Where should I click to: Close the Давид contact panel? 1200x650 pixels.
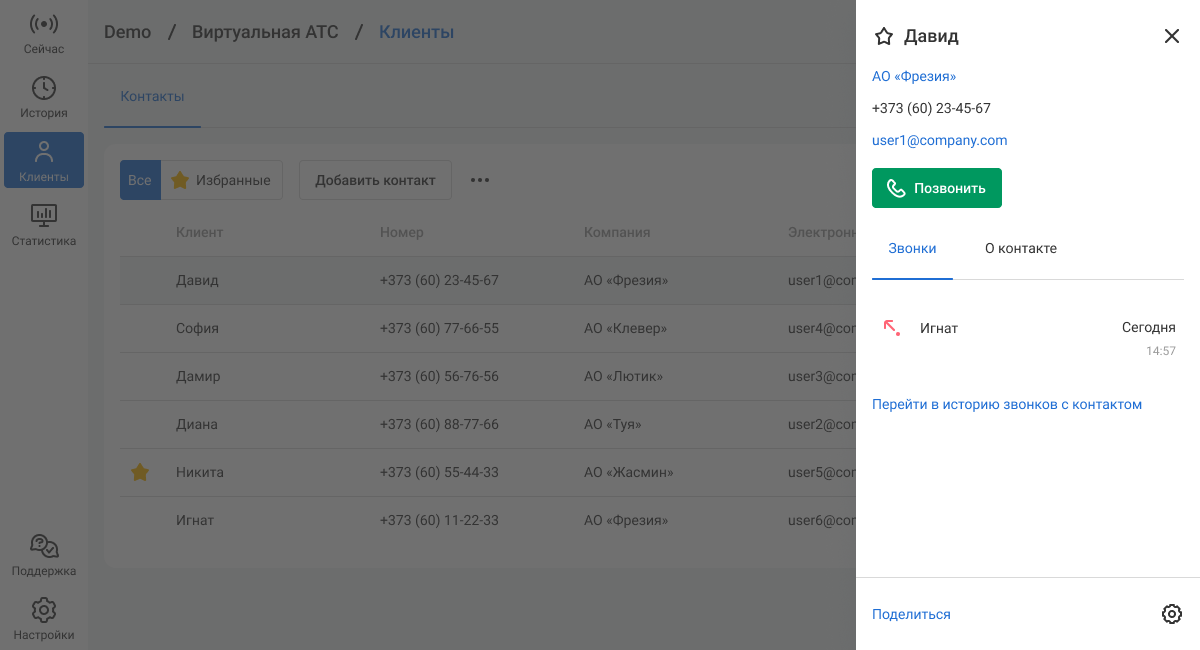[1172, 37]
